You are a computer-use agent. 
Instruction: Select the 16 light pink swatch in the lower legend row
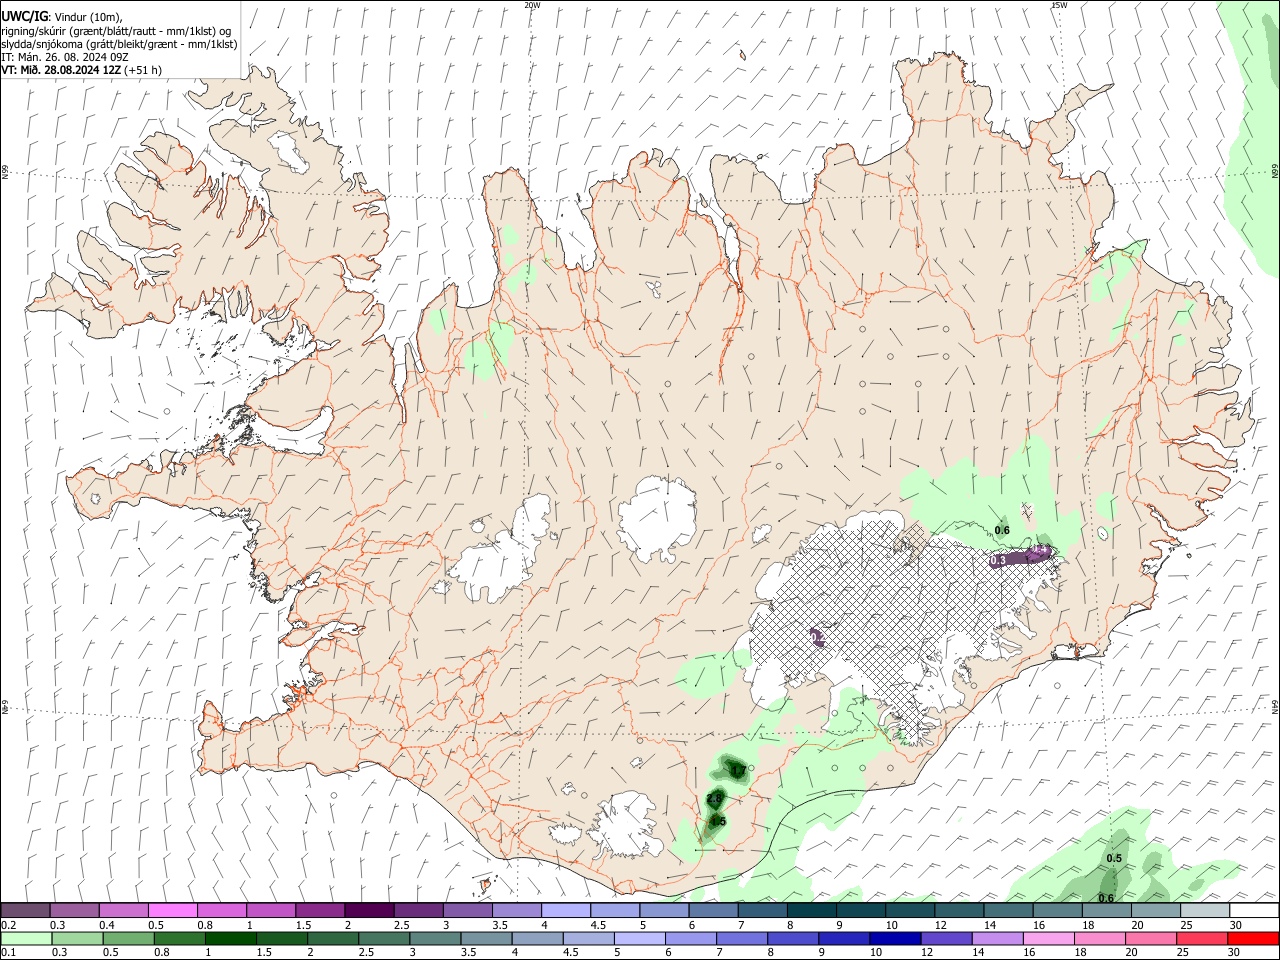(x=1049, y=938)
